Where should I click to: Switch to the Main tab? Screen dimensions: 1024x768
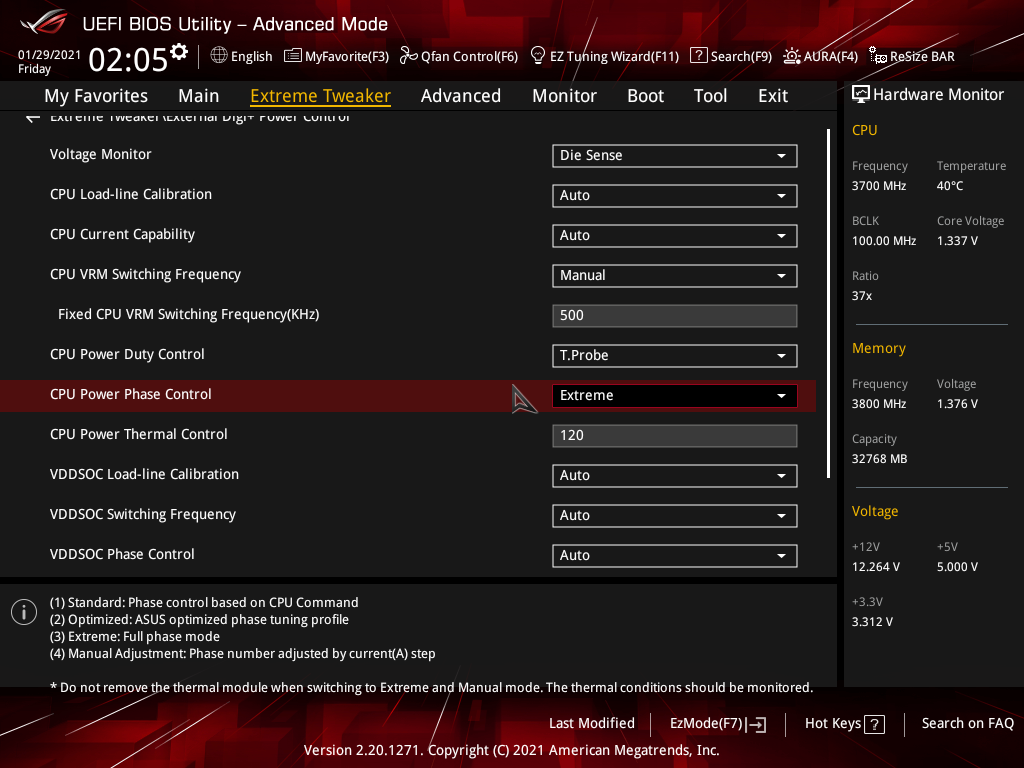(199, 96)
